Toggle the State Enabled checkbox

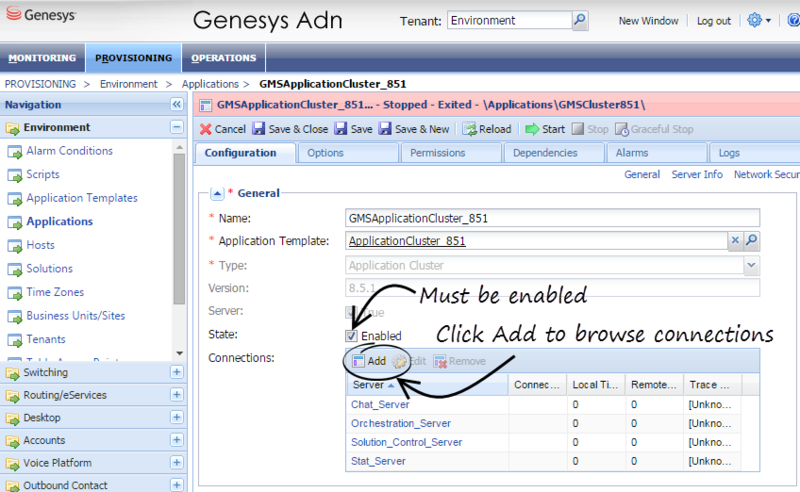pyautogui.click(x=351, y=336)
